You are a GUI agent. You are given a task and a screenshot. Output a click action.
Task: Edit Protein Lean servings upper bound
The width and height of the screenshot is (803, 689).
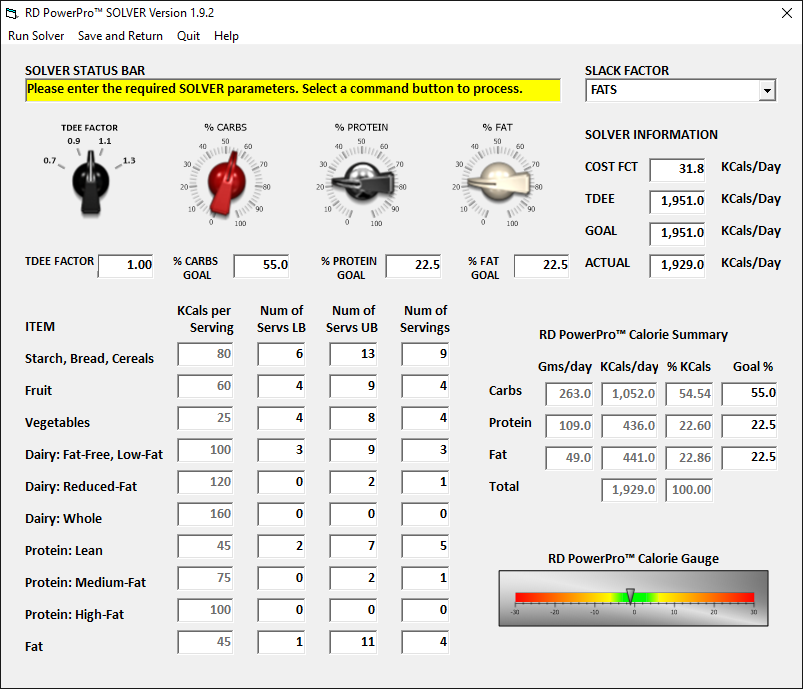(353, 547)
